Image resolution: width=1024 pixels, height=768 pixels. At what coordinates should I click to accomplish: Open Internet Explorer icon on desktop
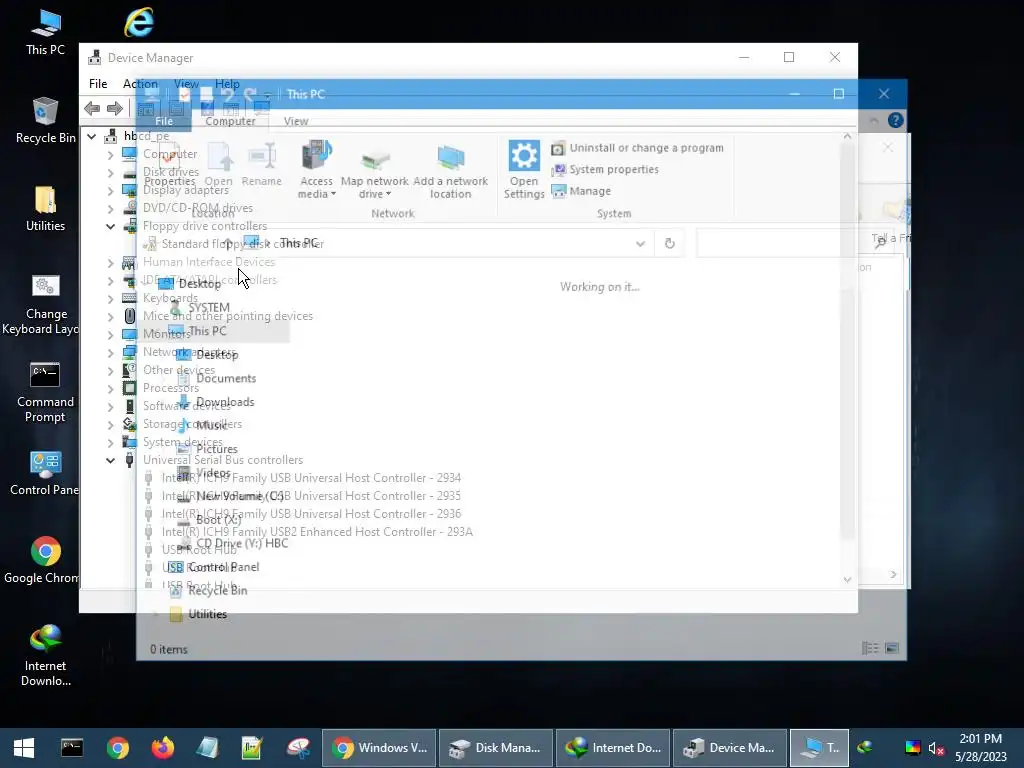pyautogui.click(x=138, y=22)
